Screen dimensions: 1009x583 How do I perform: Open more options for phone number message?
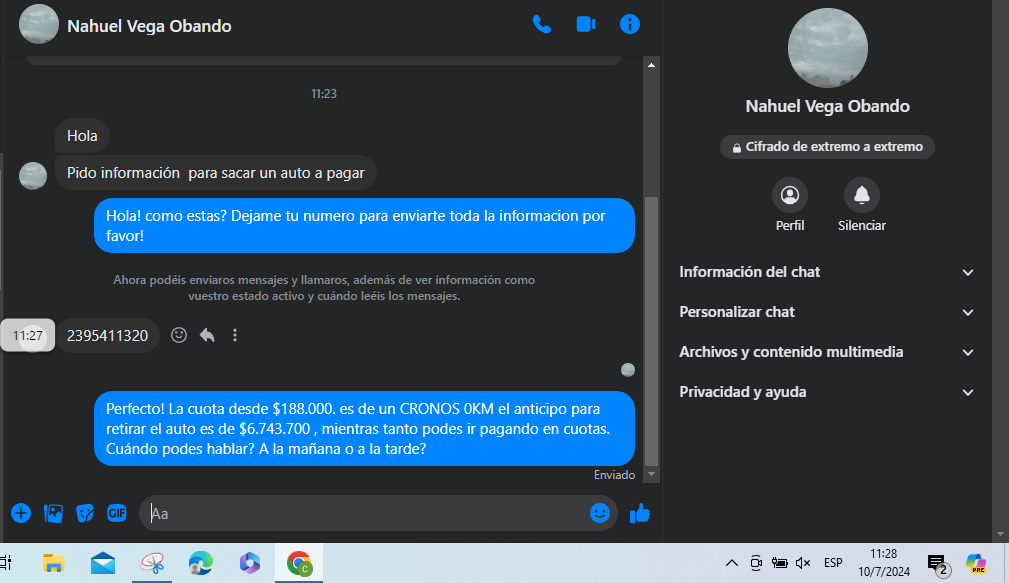click(235, 335)
